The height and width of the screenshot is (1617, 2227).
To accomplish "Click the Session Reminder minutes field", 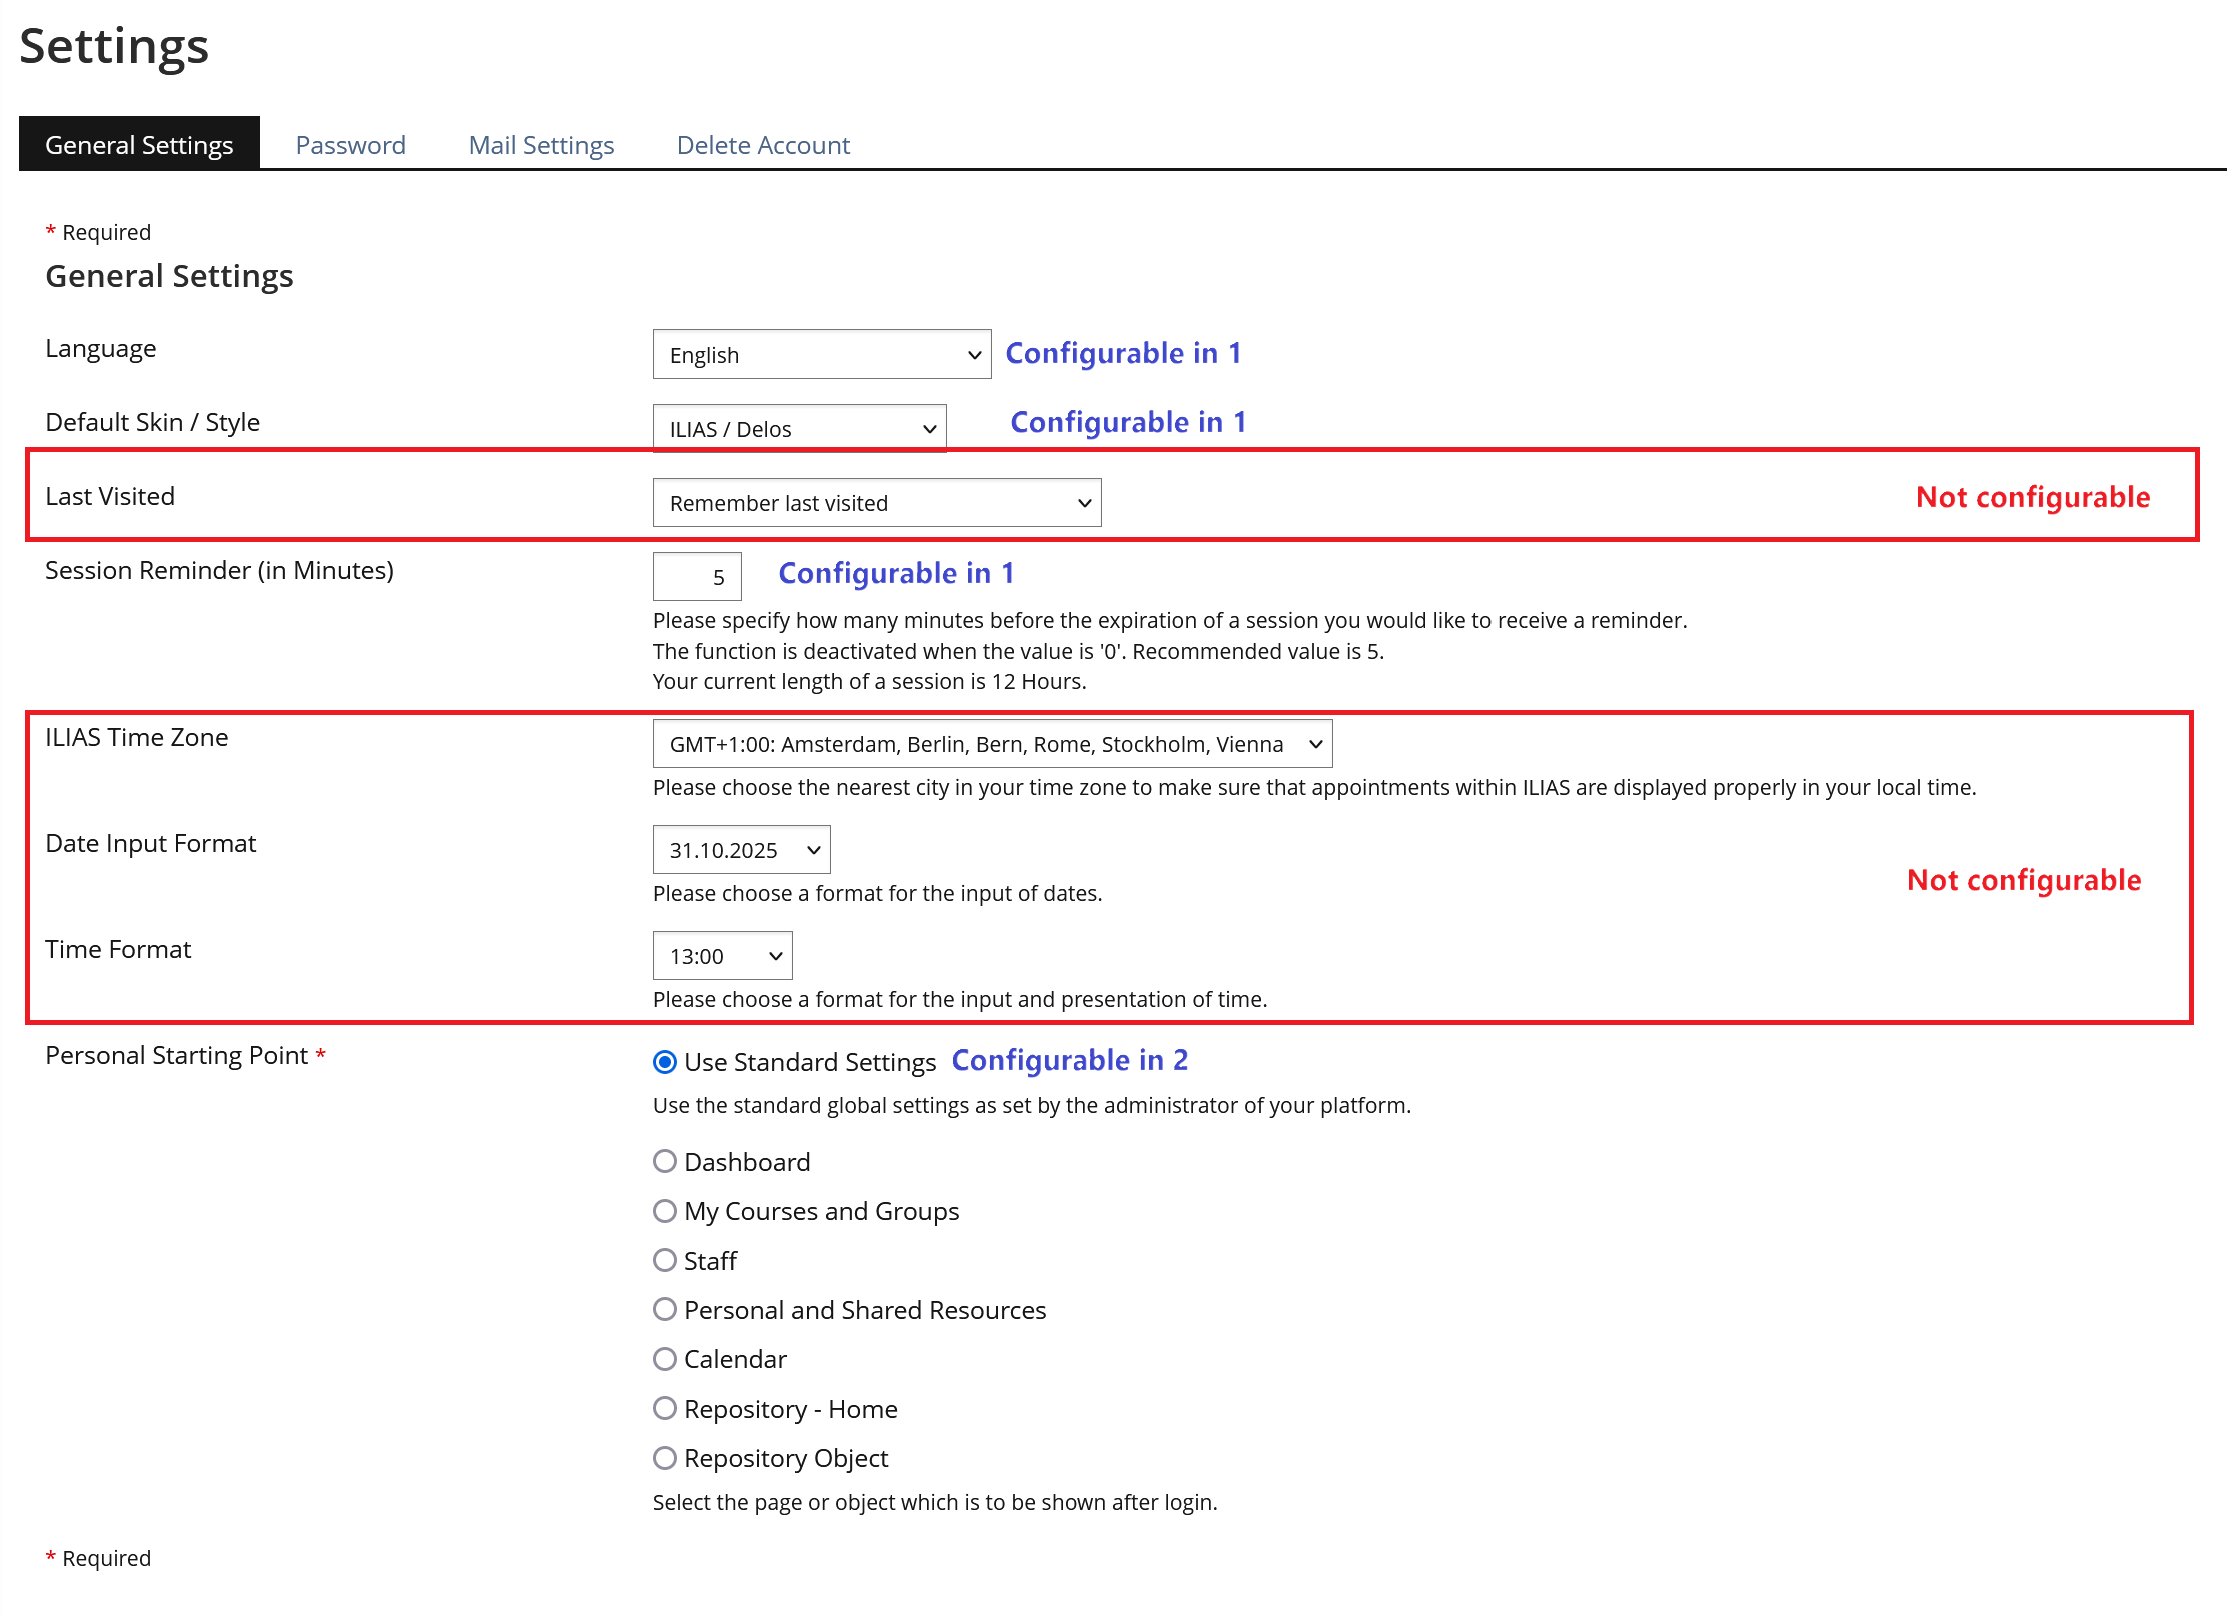I will pyautogui.click(x=697, y=577).
